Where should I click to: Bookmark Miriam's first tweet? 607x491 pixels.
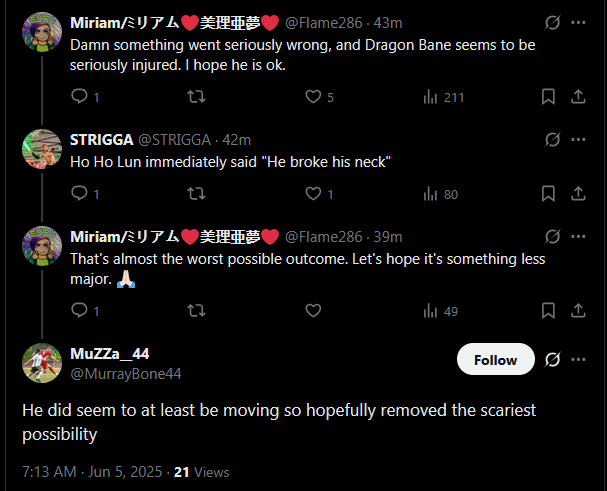[x=548, y=97]
